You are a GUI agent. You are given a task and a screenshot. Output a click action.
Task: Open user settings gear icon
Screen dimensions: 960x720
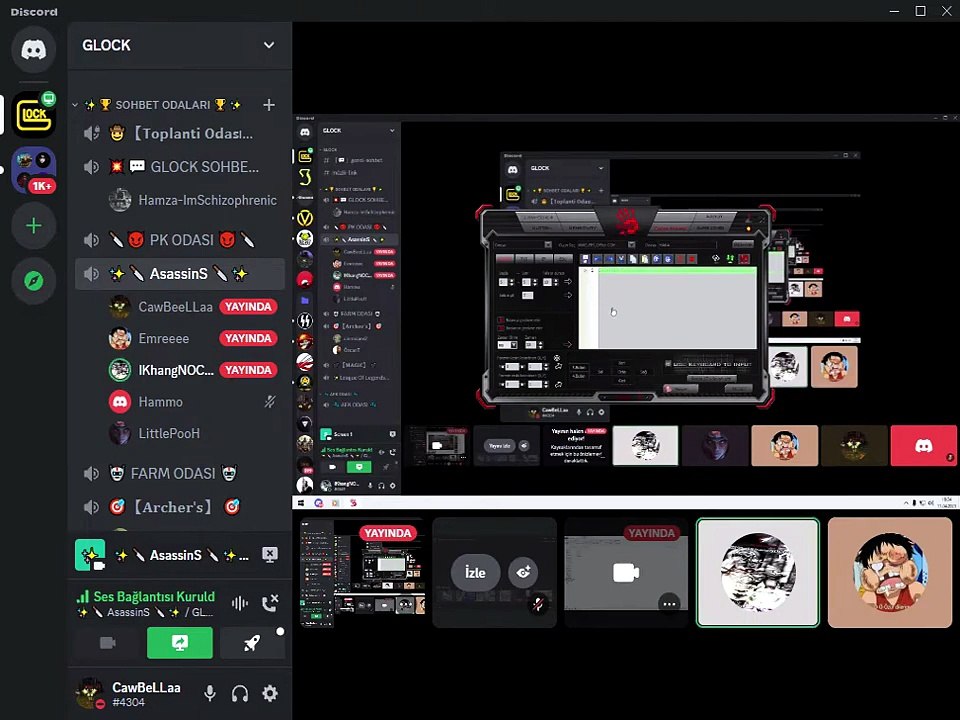(270, 693)
